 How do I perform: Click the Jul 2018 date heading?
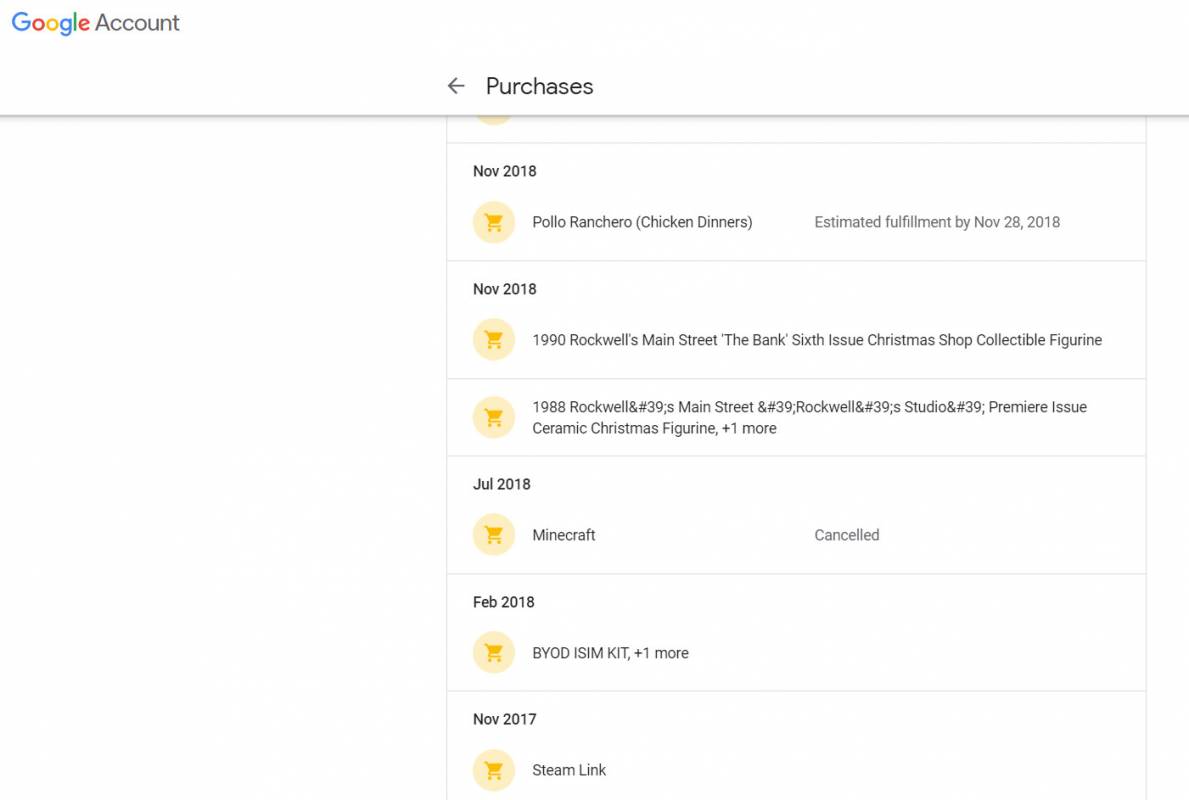(x=501, y=484)
